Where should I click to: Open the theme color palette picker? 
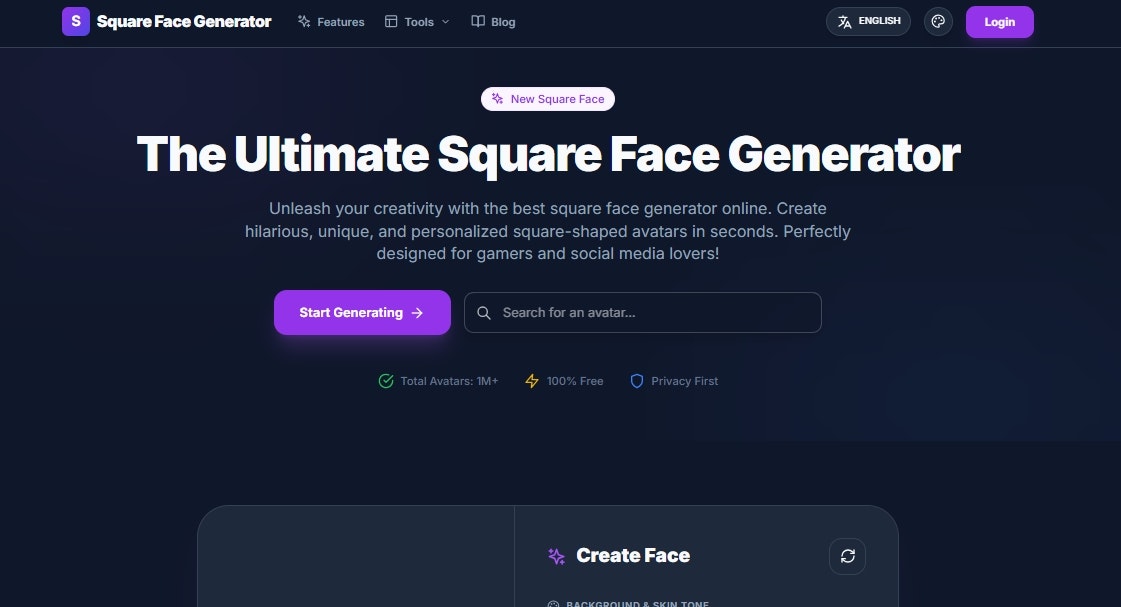[x=938, y=20]
